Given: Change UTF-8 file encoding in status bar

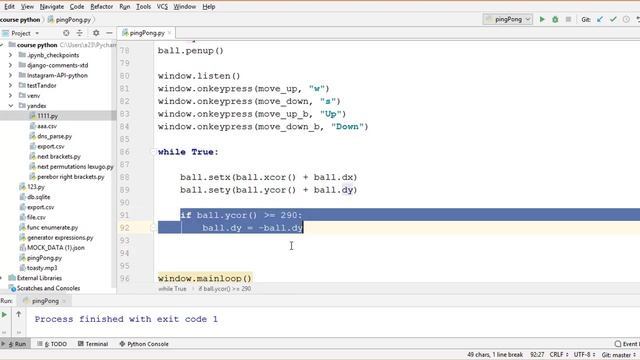Looking at the screenshot, I should pos(584,355).
